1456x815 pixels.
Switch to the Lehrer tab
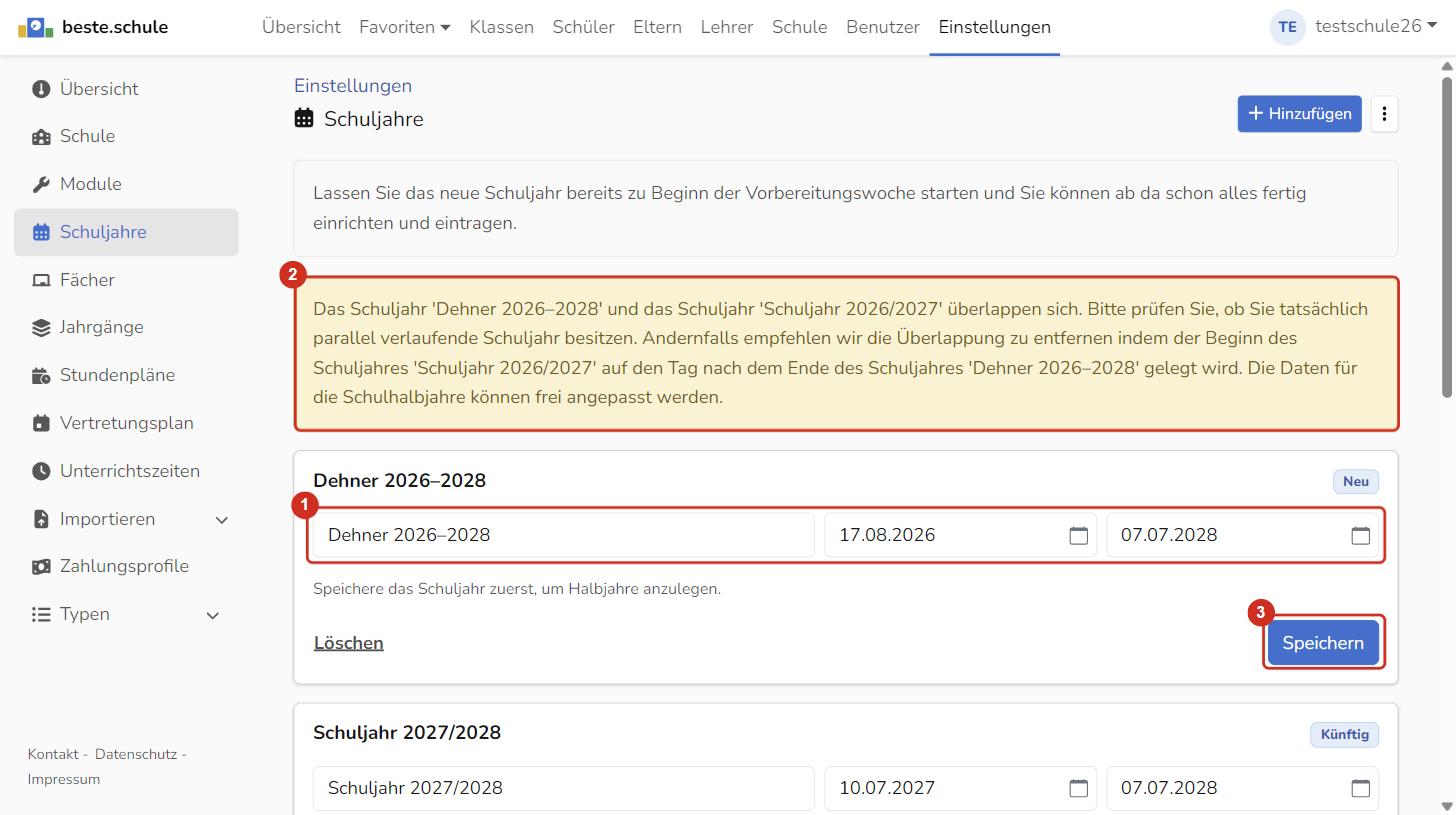[727, 27]
